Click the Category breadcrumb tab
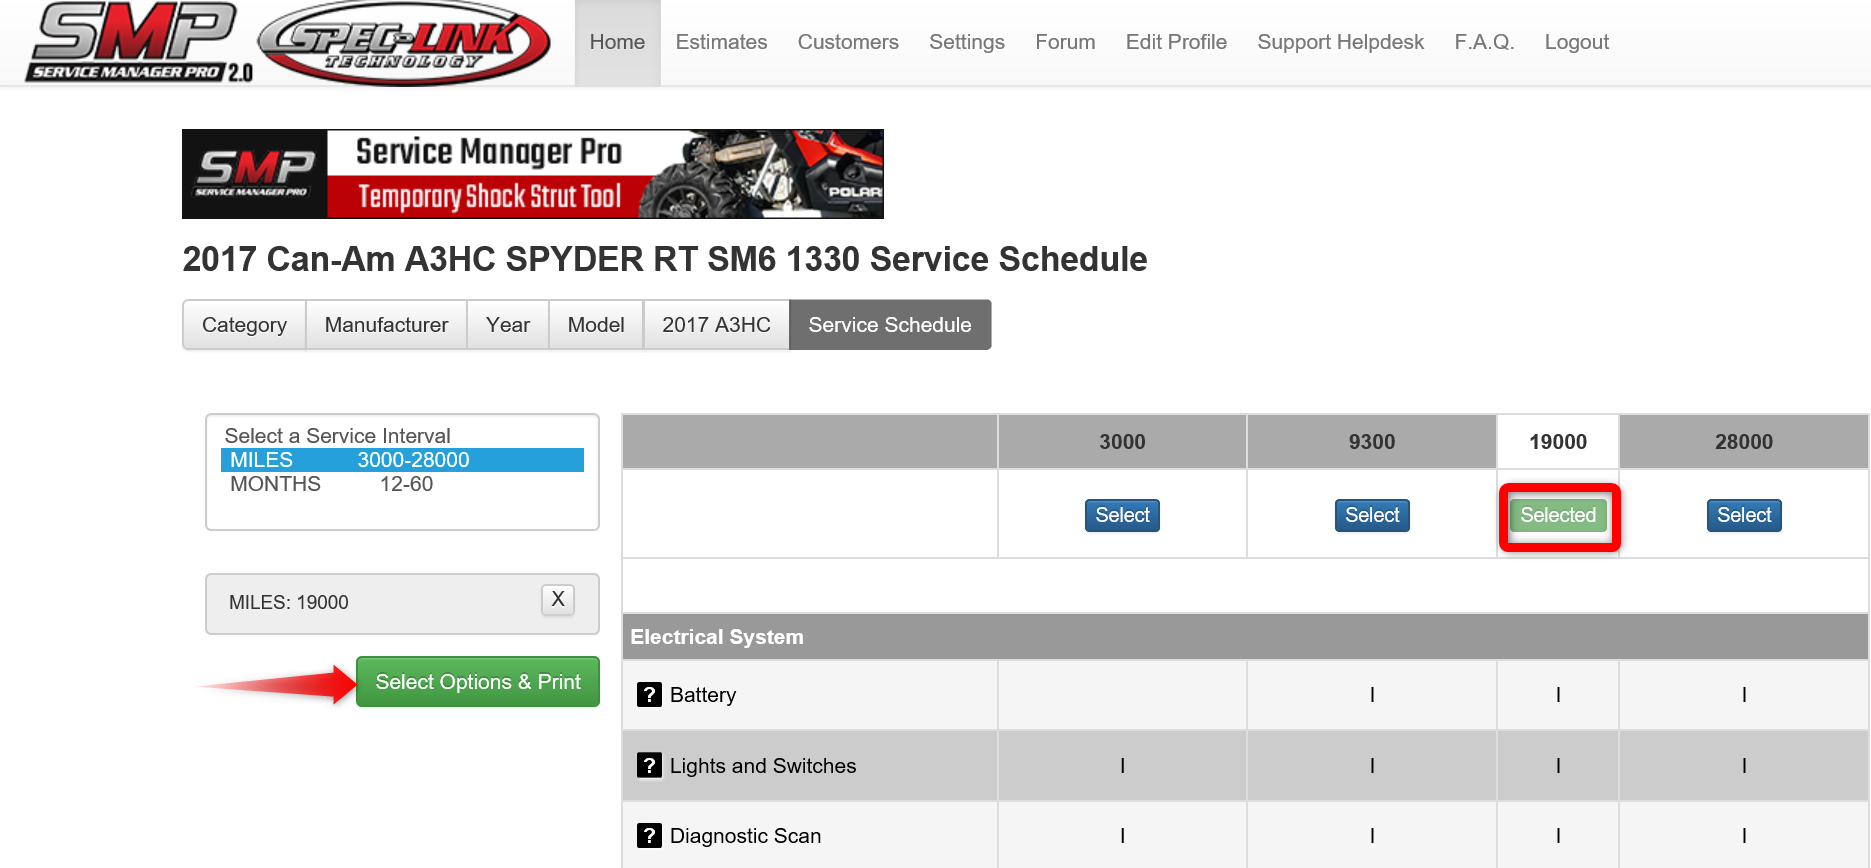The height and width of the screenshot is (868, 1871). pos(244,325)
